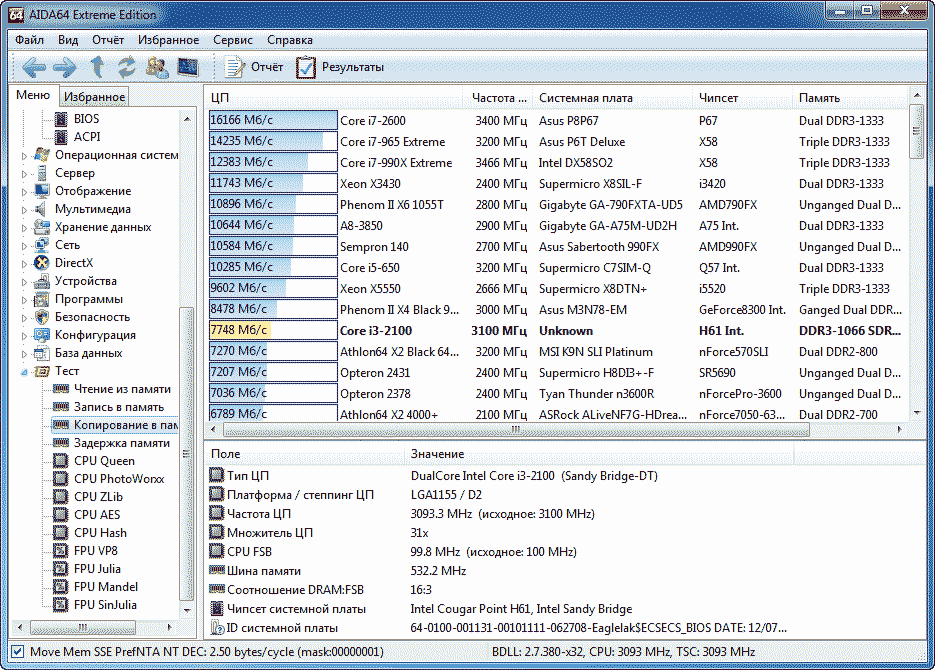Click the Конфигурация icon
This screenshot has width=935, height=670.
41,334
